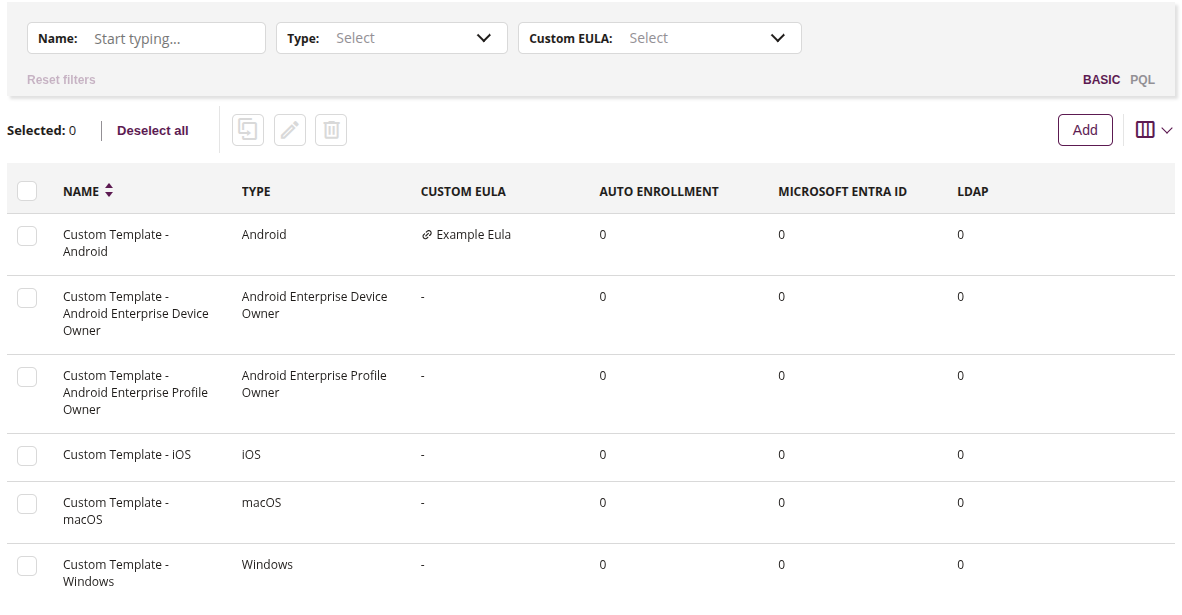
Task: Click the Name column sort arrows
Action: (x=109, y=190)
